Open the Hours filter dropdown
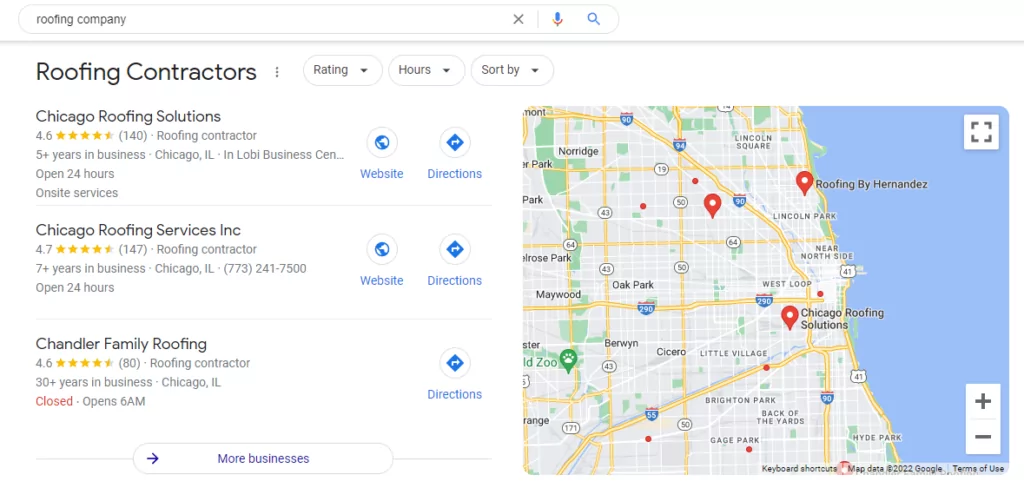This screenshot has height=488, width=1024. pos(426,70)
